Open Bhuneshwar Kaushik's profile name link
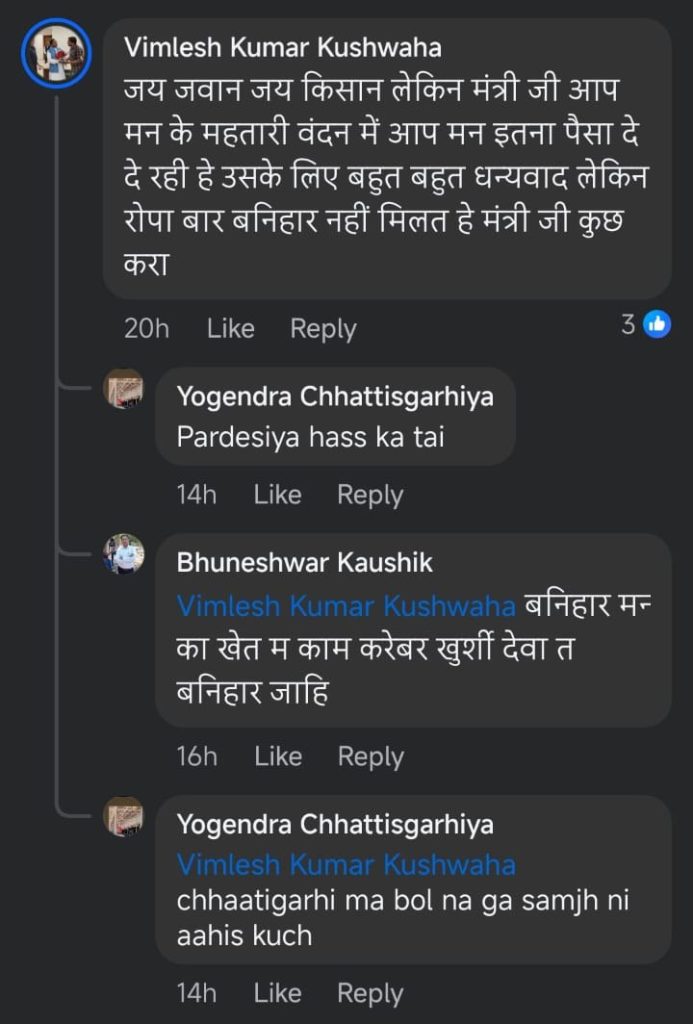 coord(304,563)
